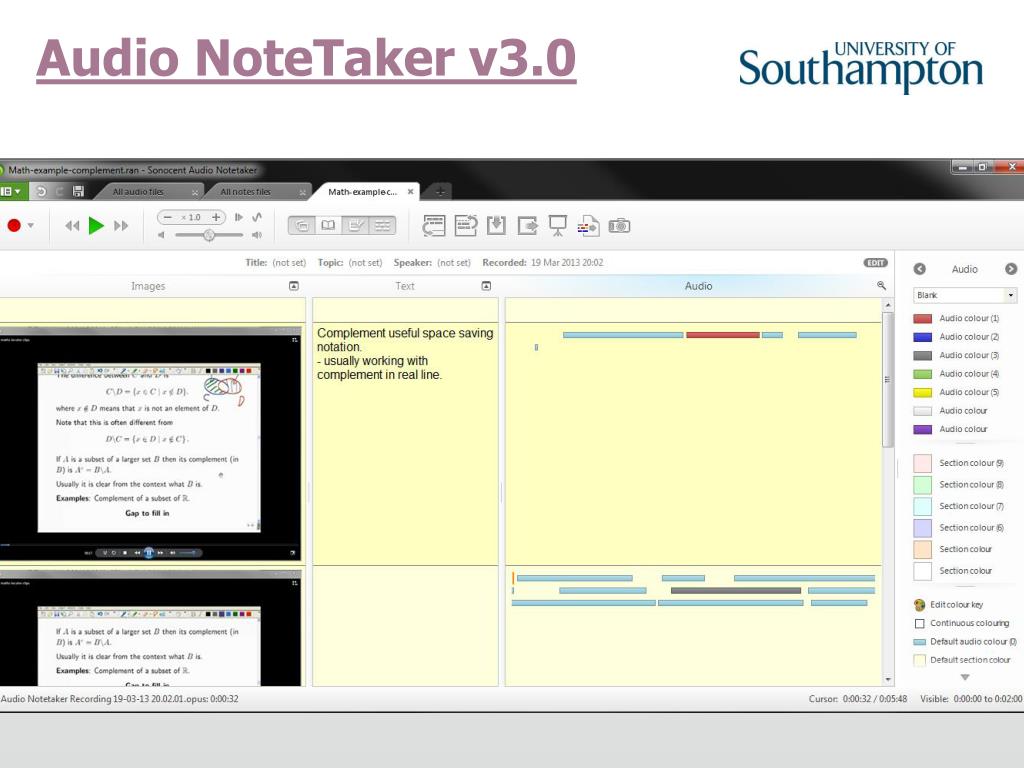The width and height of the screenshot is (1024, 768).
Task: Select the grey Audio colour (3) swatch
Action: click(x=922, y=355)
